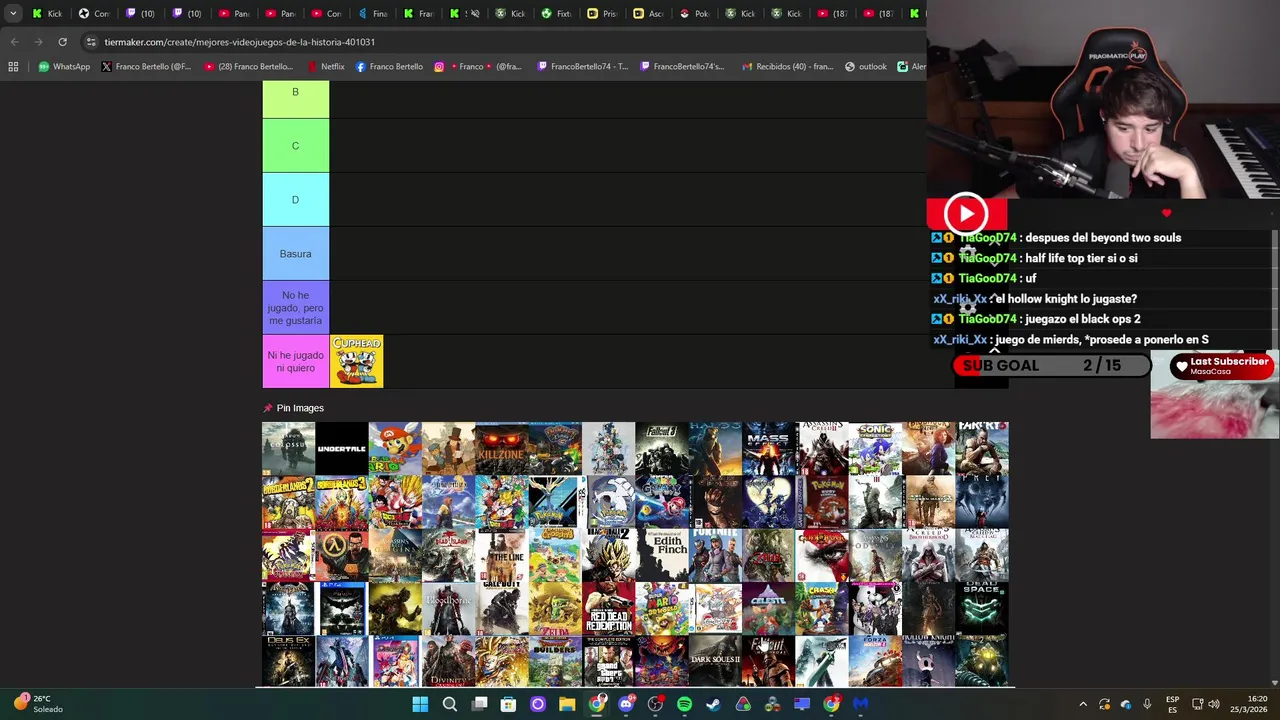The height and width of the screenshot is (720, 1280).
Task: Choose the Fortnite cover
Action: [715, 554]
